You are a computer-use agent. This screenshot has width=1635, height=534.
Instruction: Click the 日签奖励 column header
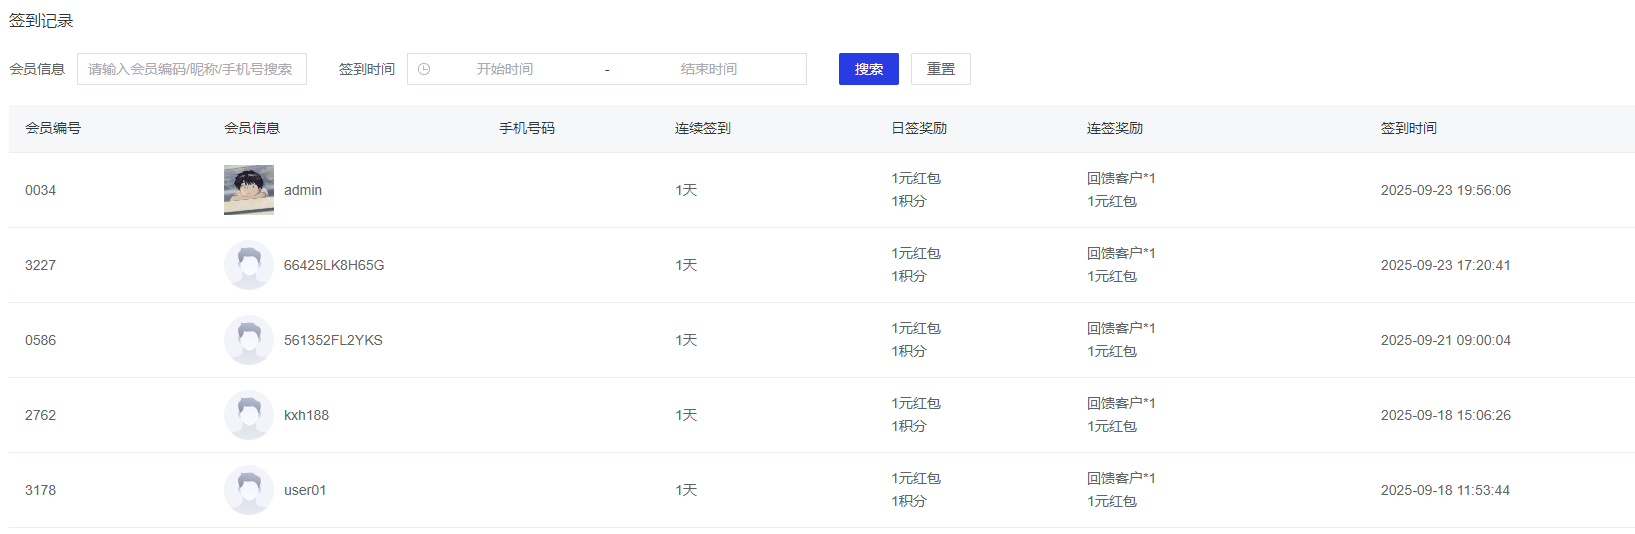point(919,128)
